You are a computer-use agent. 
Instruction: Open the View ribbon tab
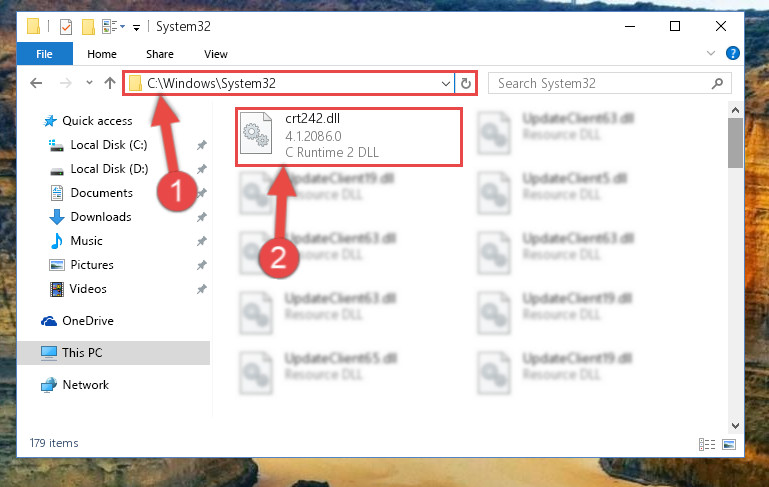click(216, 54)
